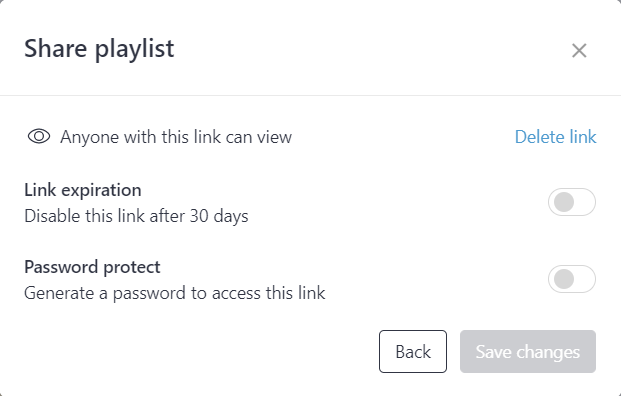The height and width of the screenshot is (396, 621).
Task: Remove link access via Delete link
Action: coord(555,137)
